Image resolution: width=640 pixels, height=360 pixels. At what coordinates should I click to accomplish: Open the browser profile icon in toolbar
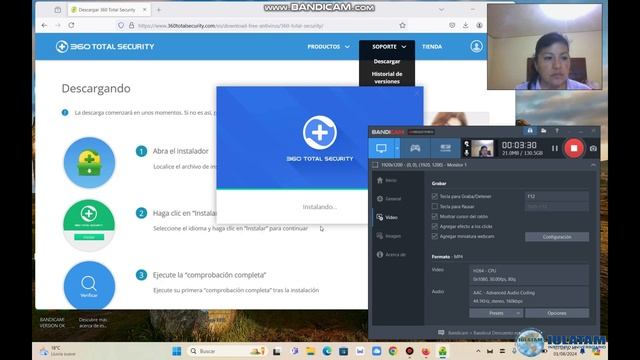(x=479, y=25)
